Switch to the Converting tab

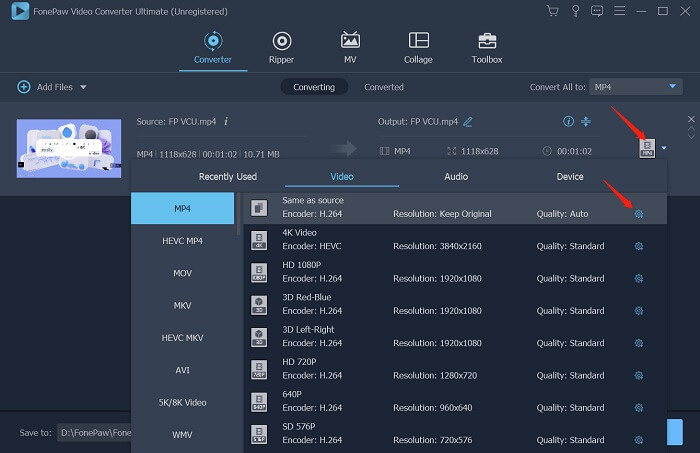click(x=314, y=87)
